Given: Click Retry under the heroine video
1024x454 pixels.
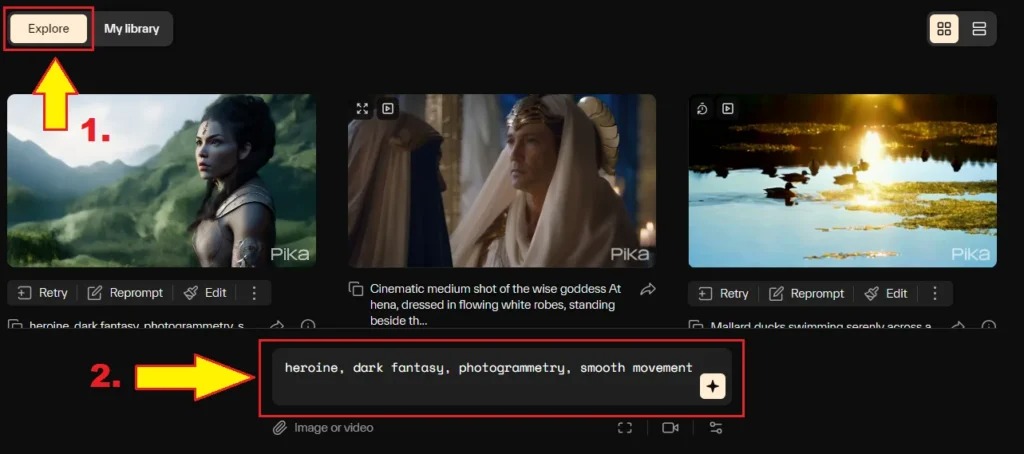Looking at the screenshot, I should [43, 293].
